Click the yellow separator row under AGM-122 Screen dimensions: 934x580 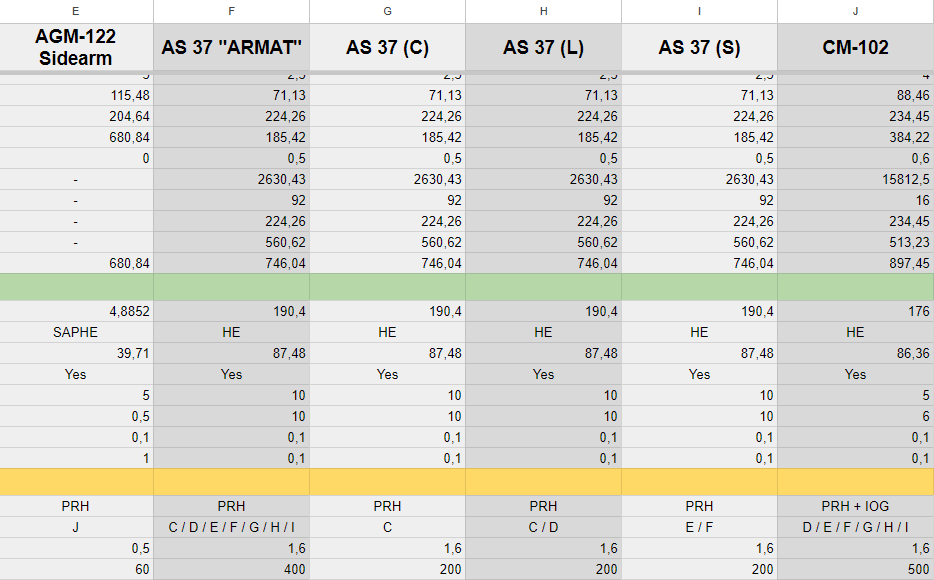pos(76,482)
